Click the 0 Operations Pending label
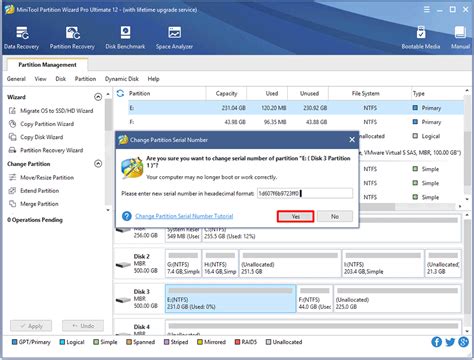Viewport: 474px width, 360px height. coord(35,220)
